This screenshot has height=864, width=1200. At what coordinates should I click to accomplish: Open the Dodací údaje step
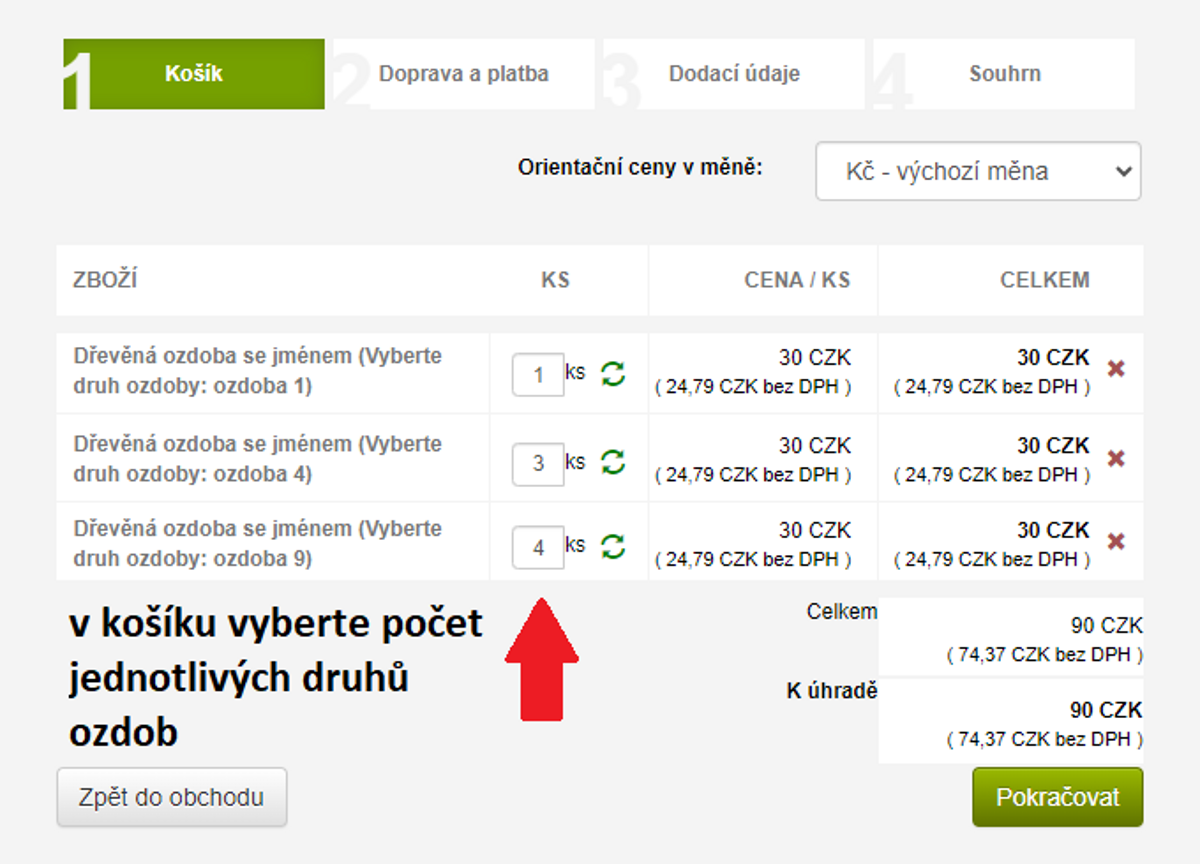tap(734, 74)
